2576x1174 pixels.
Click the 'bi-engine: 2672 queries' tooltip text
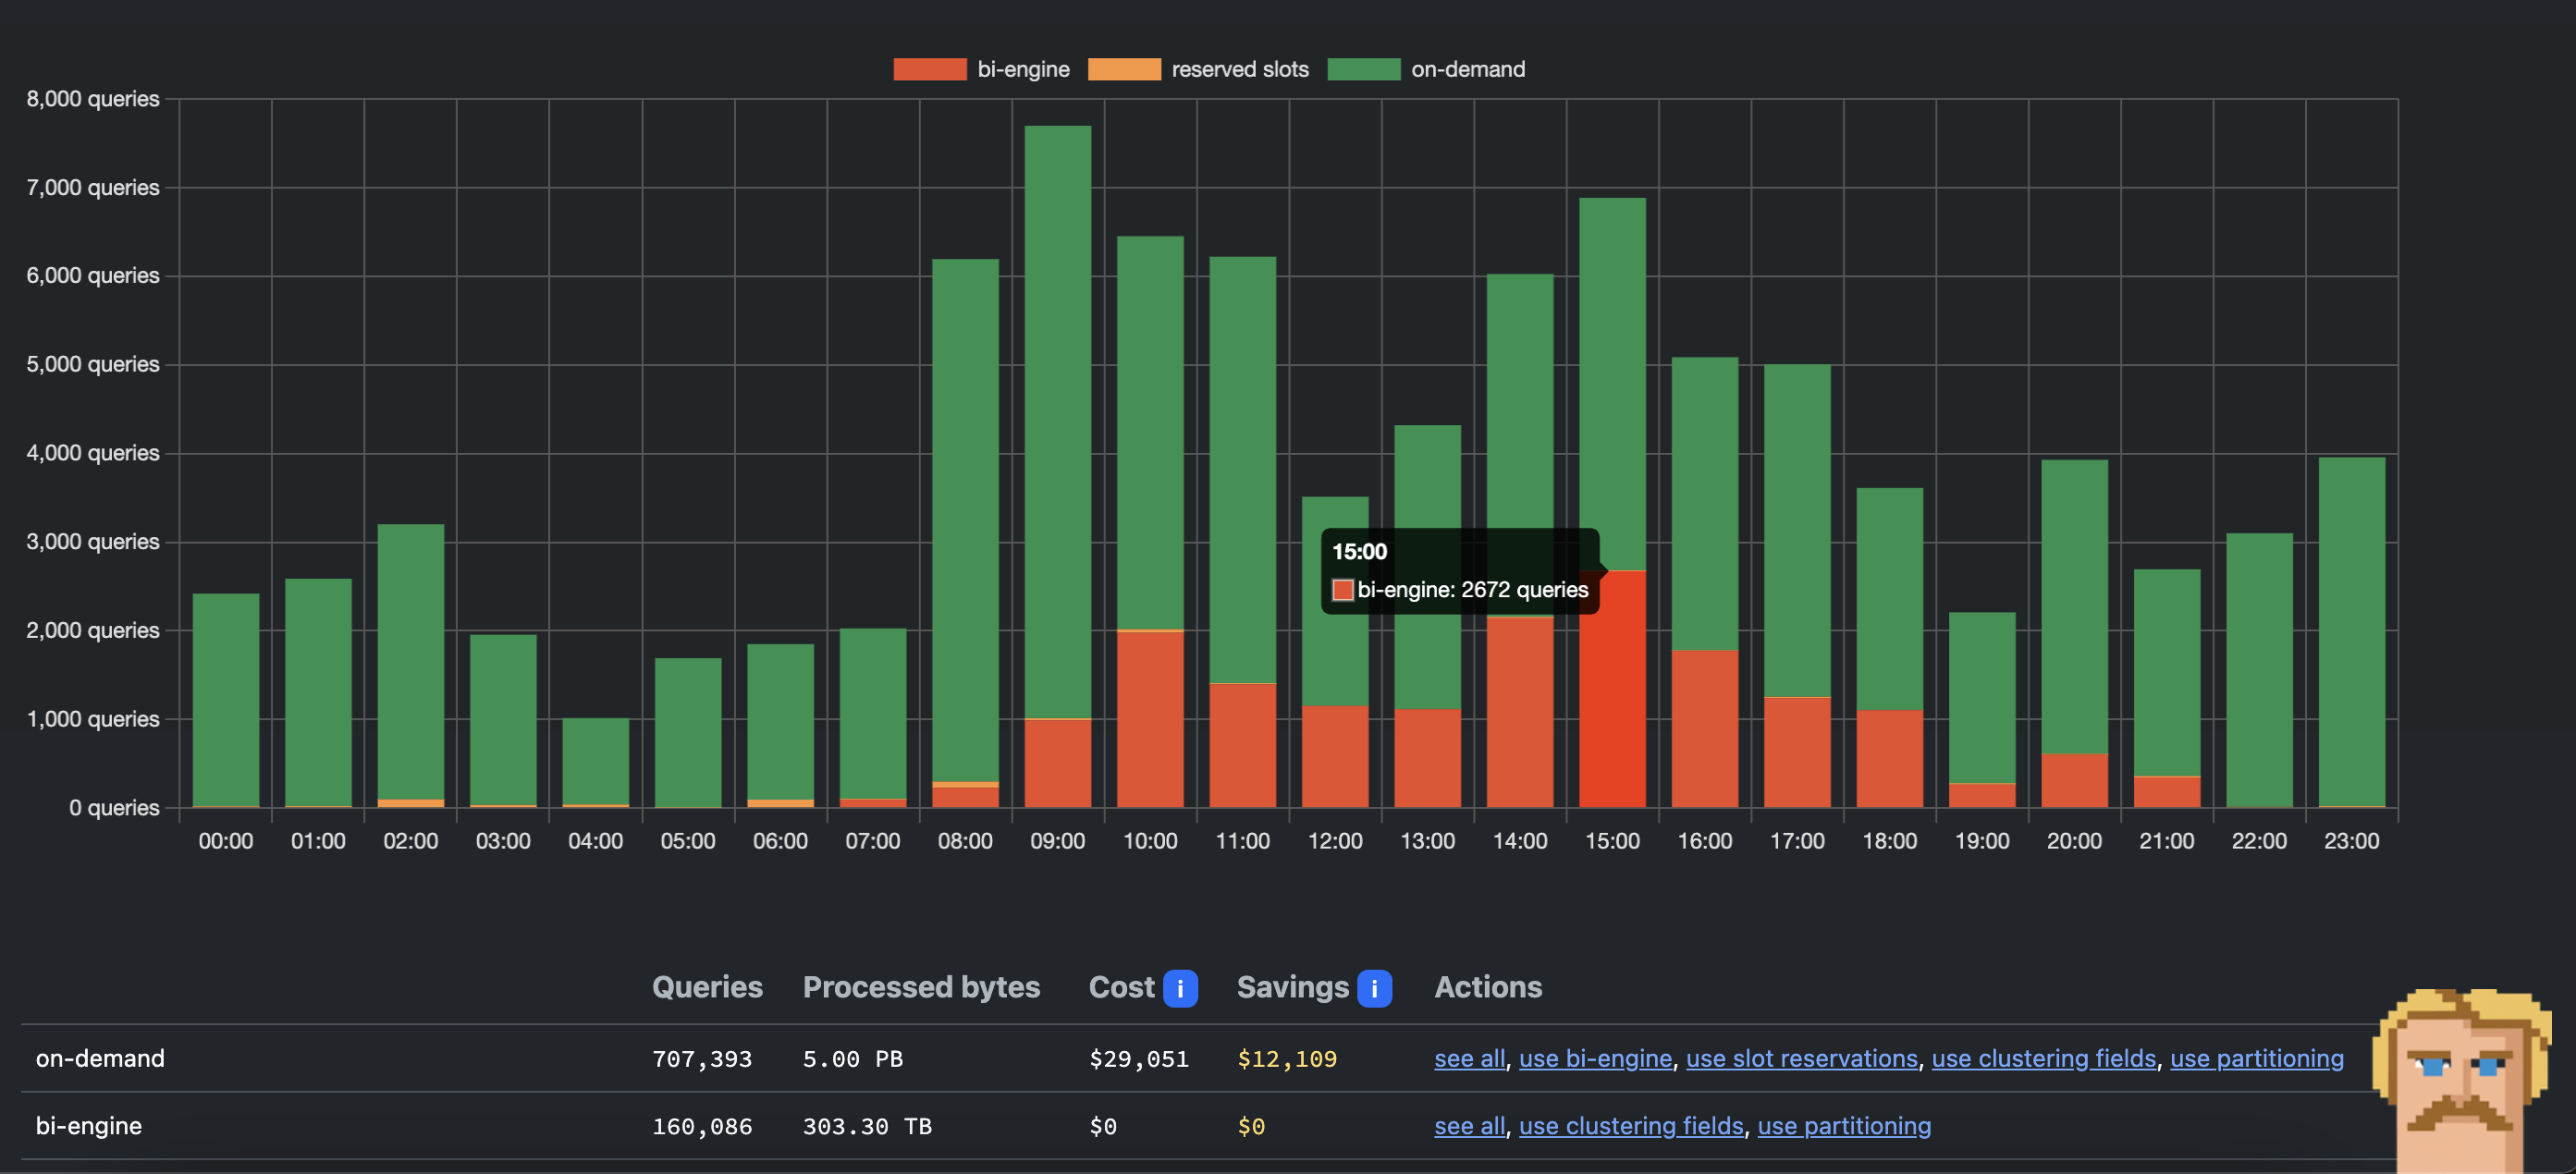point(1472,590)
